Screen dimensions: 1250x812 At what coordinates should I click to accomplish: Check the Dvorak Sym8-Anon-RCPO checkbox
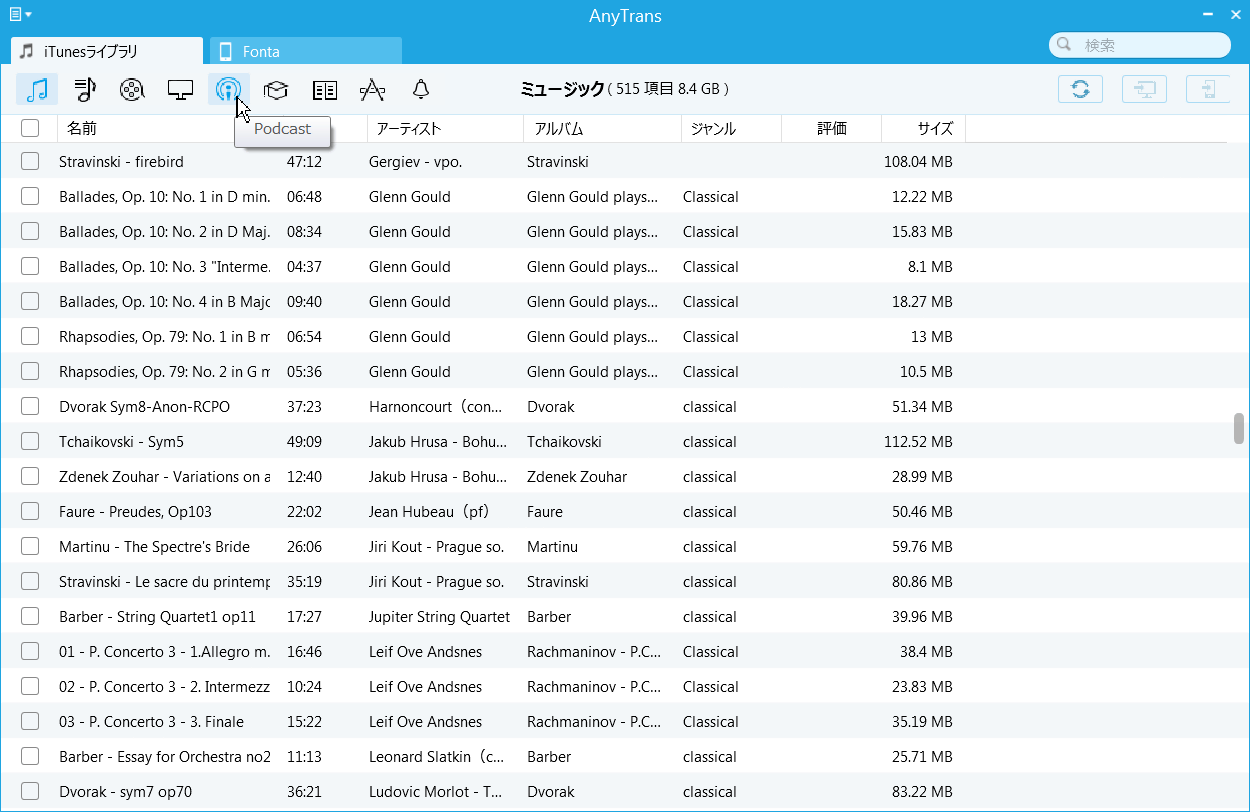coord(30,406)
